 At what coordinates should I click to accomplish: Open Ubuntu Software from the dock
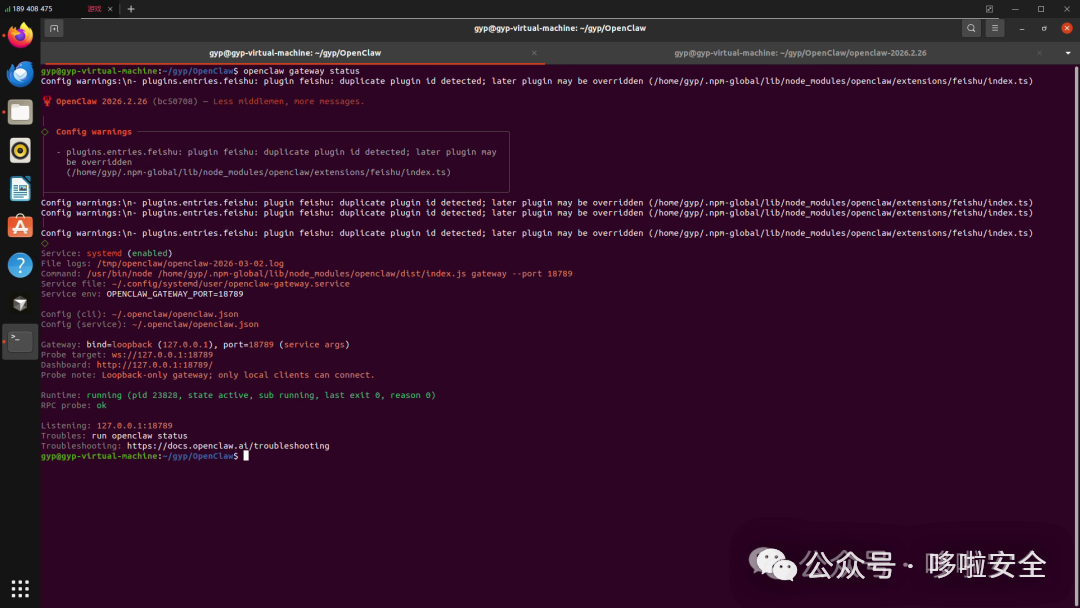(x=20, y=227)
